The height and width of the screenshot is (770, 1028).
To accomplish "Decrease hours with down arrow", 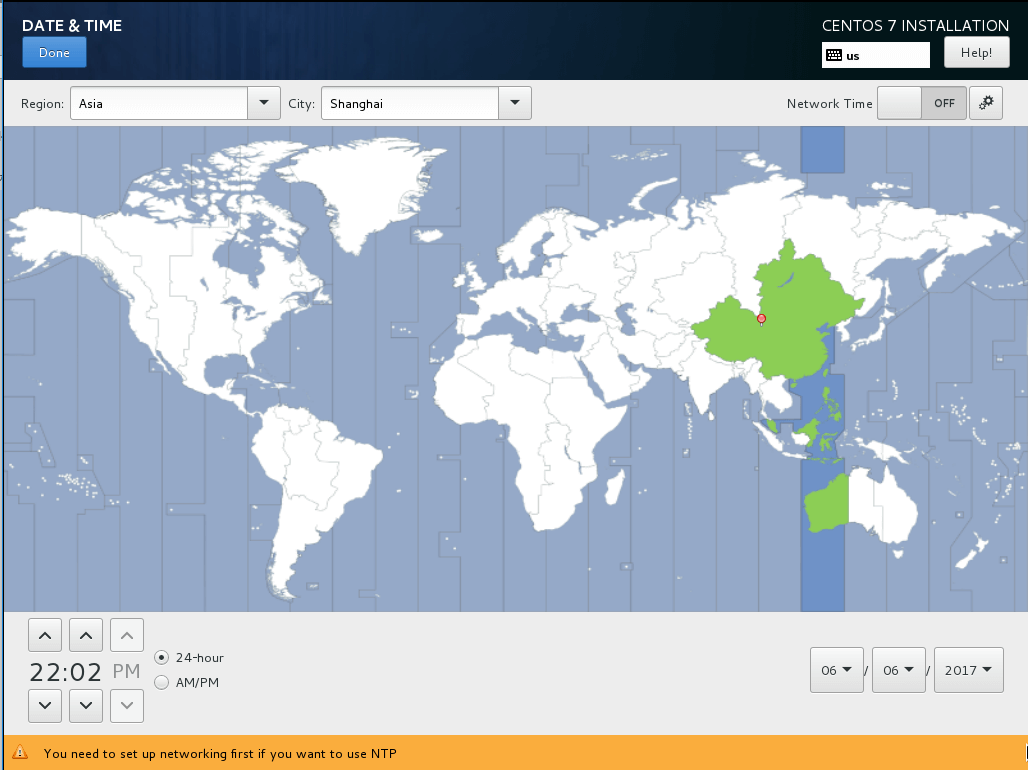I will point(45,706).
